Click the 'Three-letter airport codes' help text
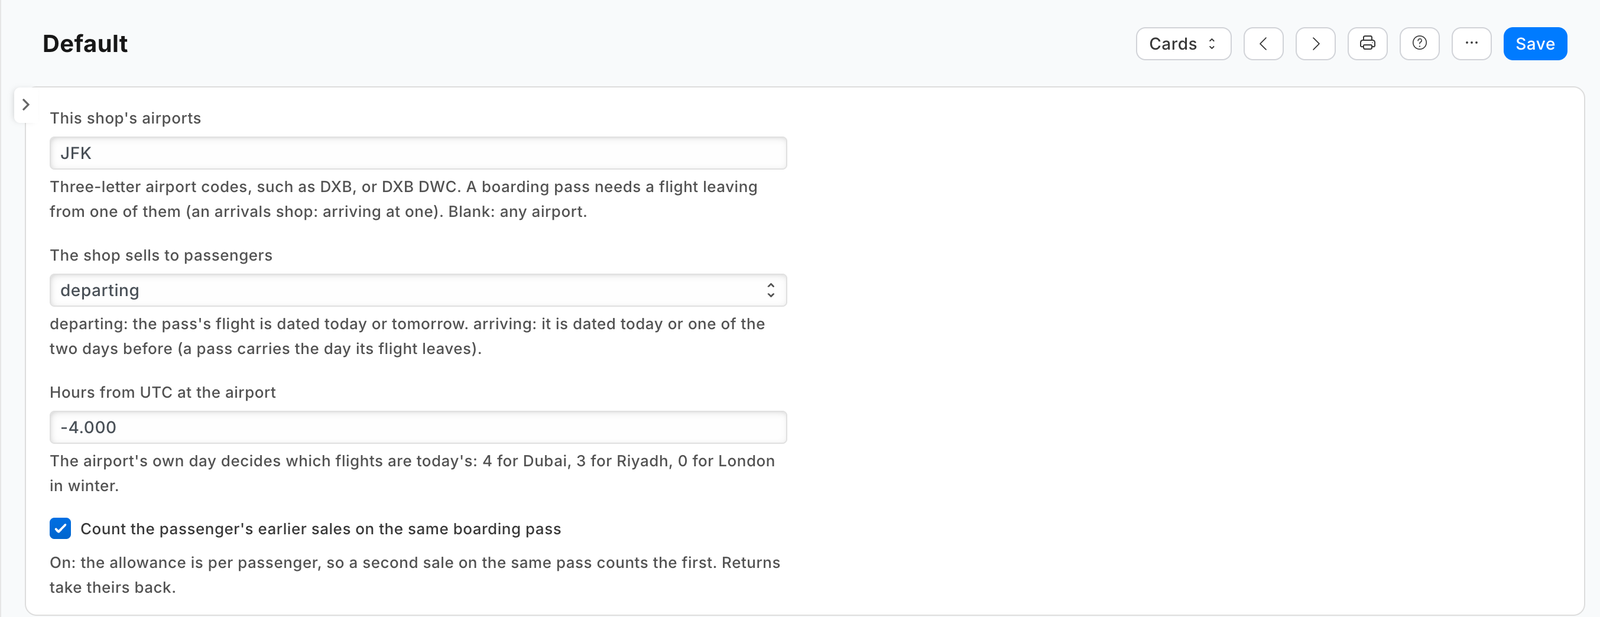 [x=404, y=199]
